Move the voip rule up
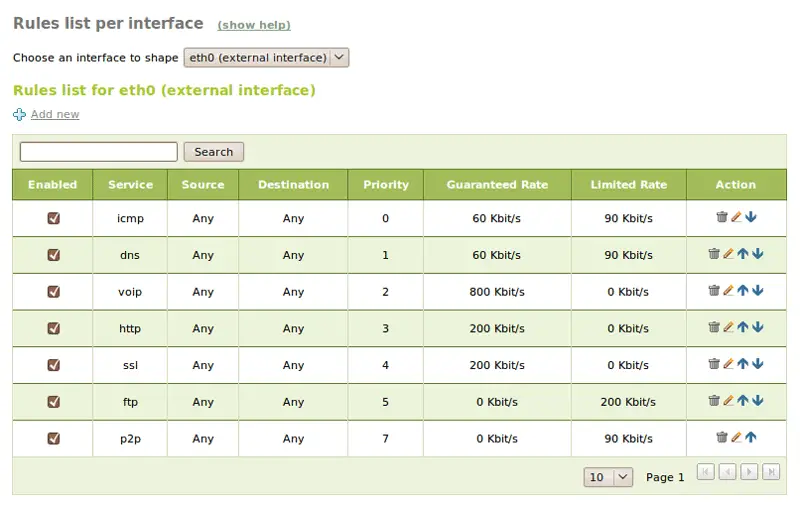Screen dimensions: 800x505 click(743, 291)
